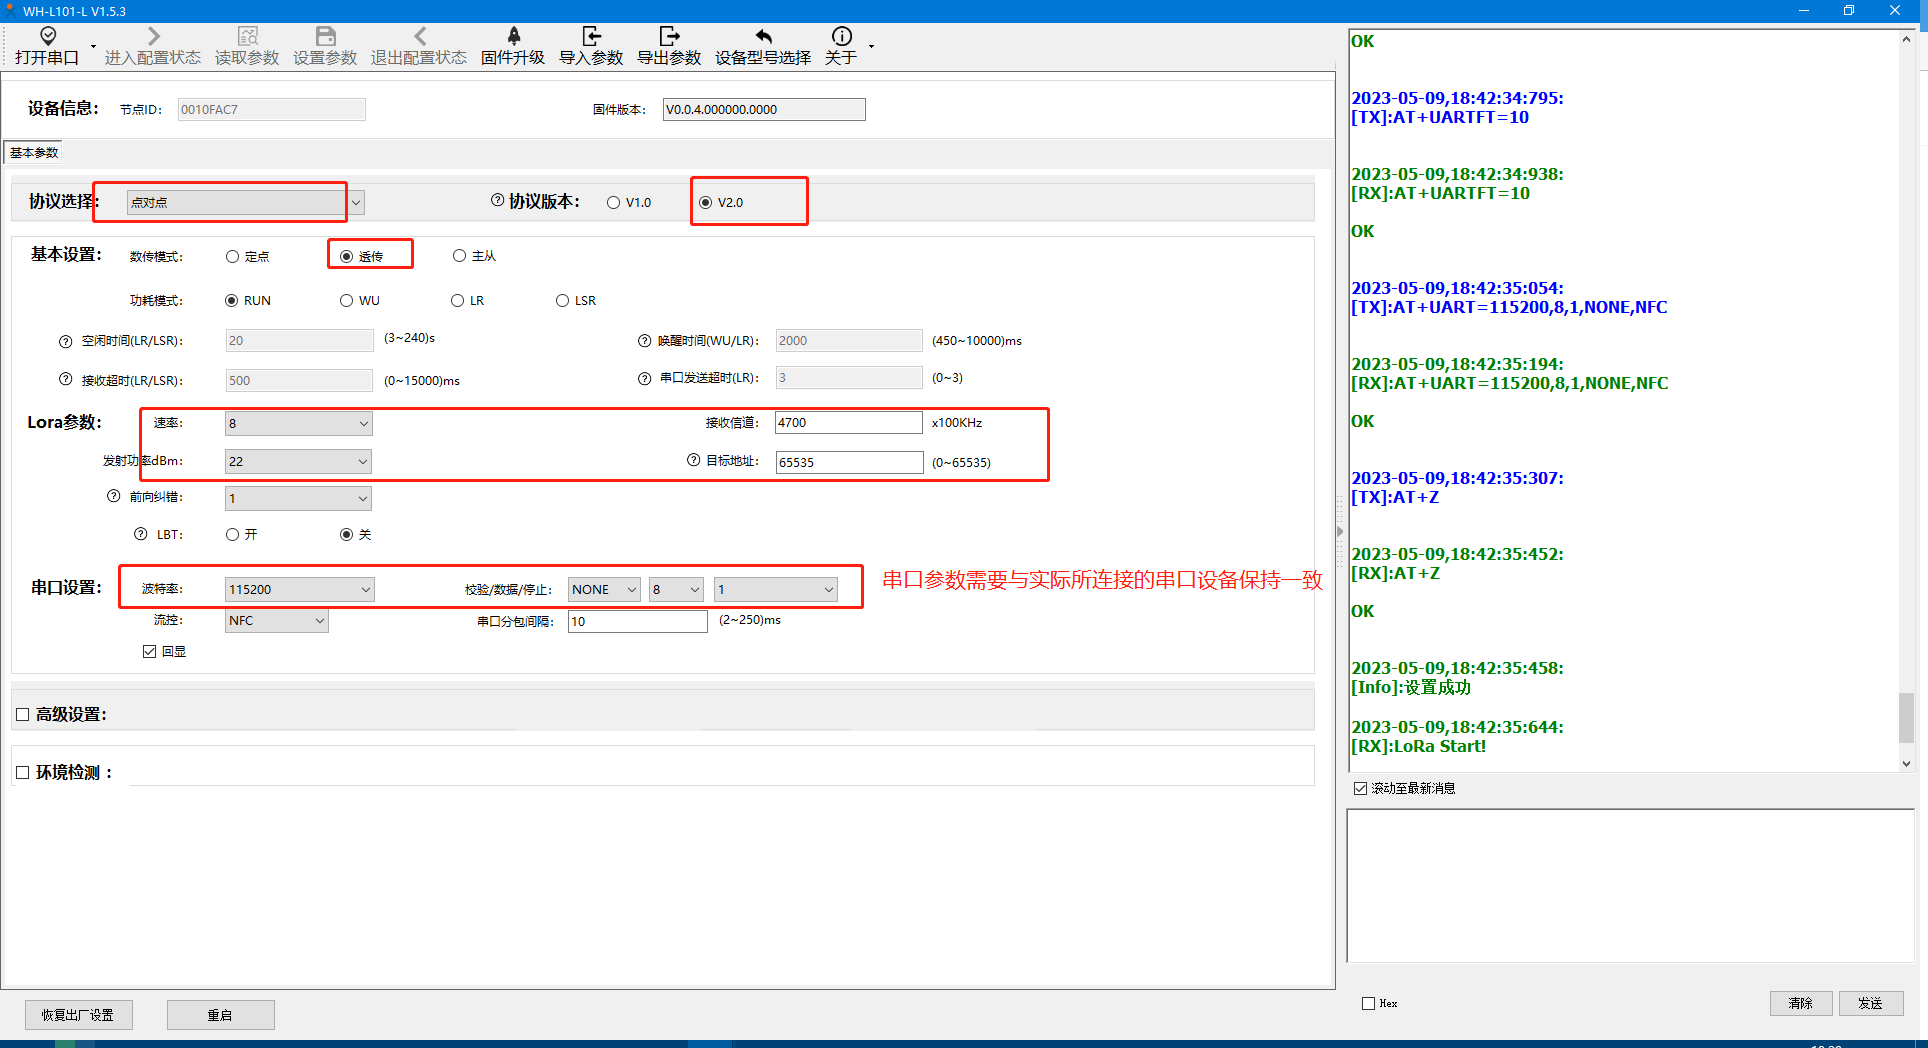
Task: Click the 关于 about info icon
Action: pos(841,37)
